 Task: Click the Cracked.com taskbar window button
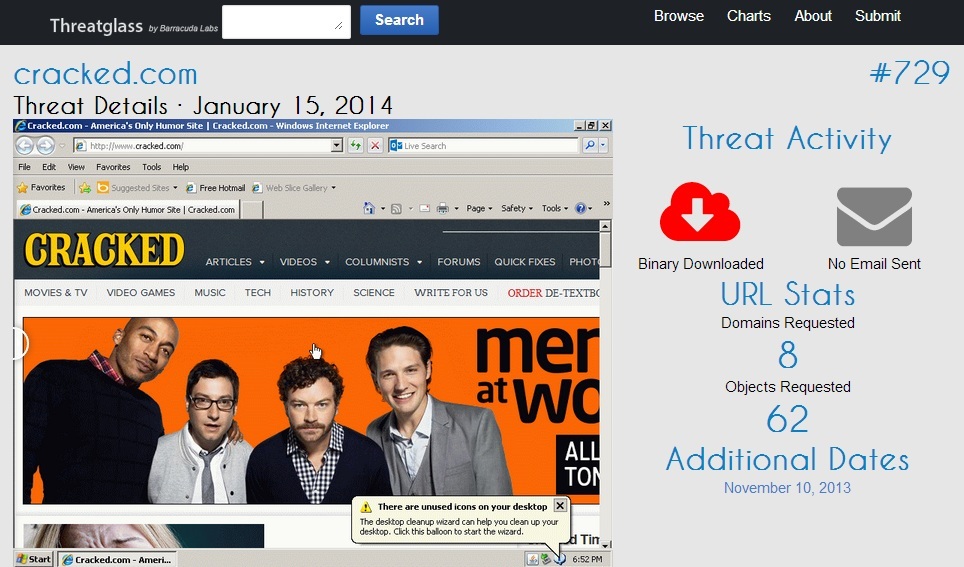117,560
